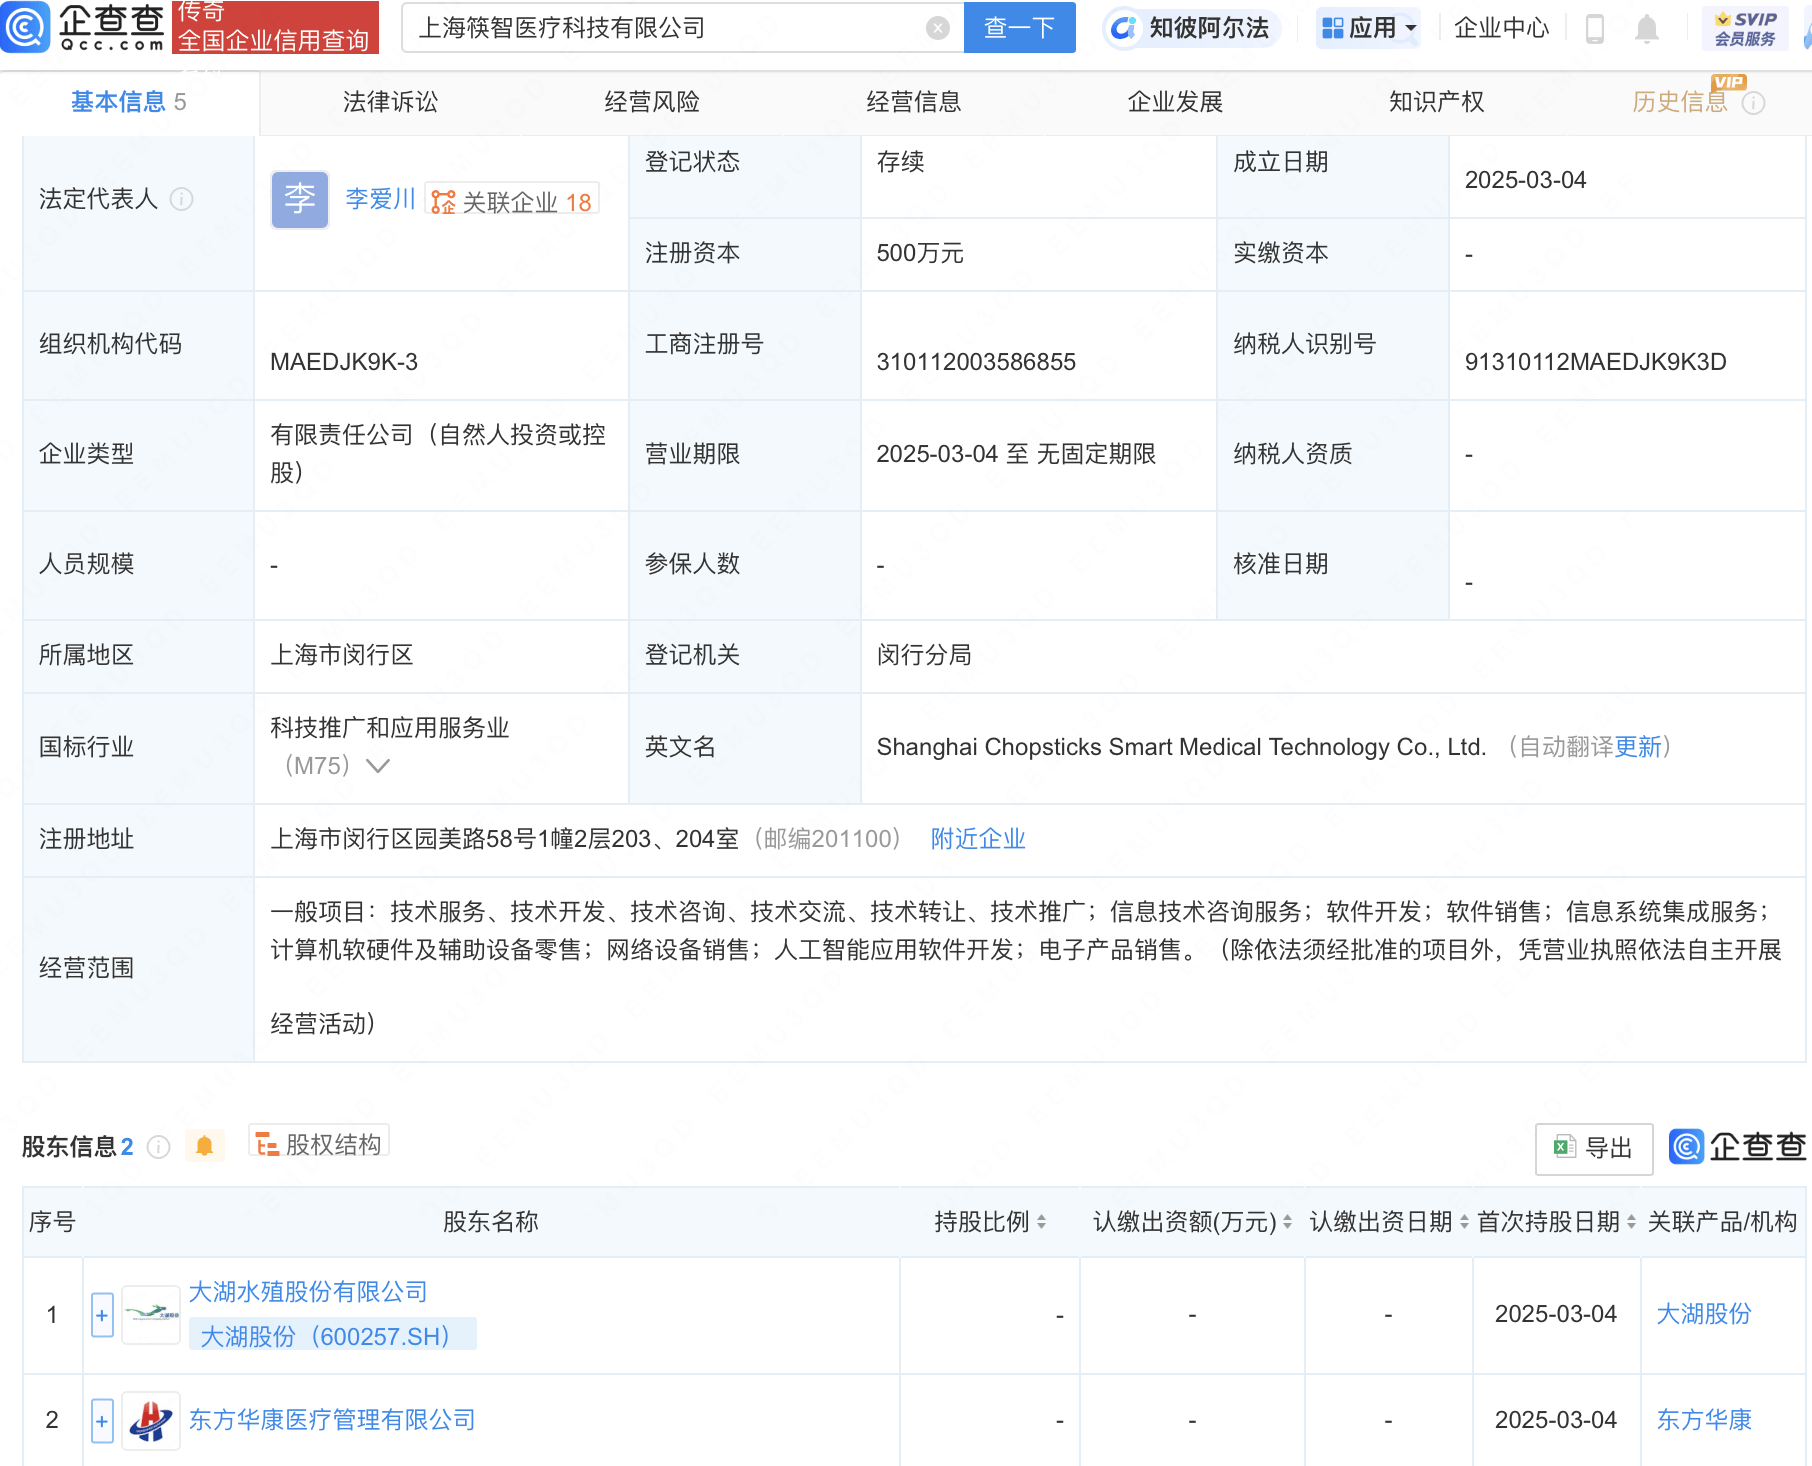Click 知彼阿尔法 AI assistant button

point(1191,28)
